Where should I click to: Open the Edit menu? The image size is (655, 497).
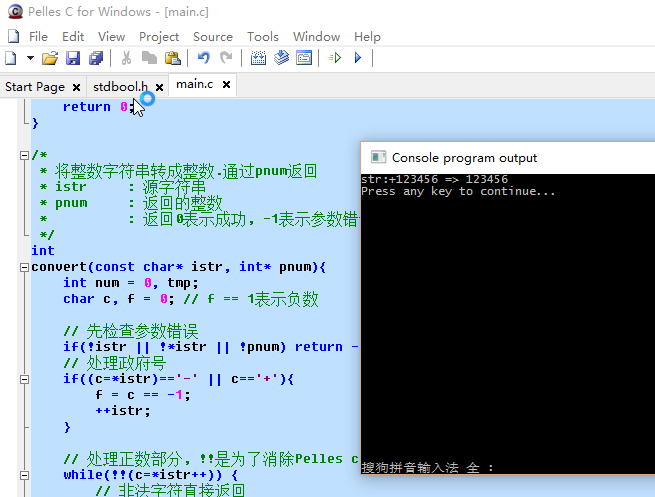[73, 37]
